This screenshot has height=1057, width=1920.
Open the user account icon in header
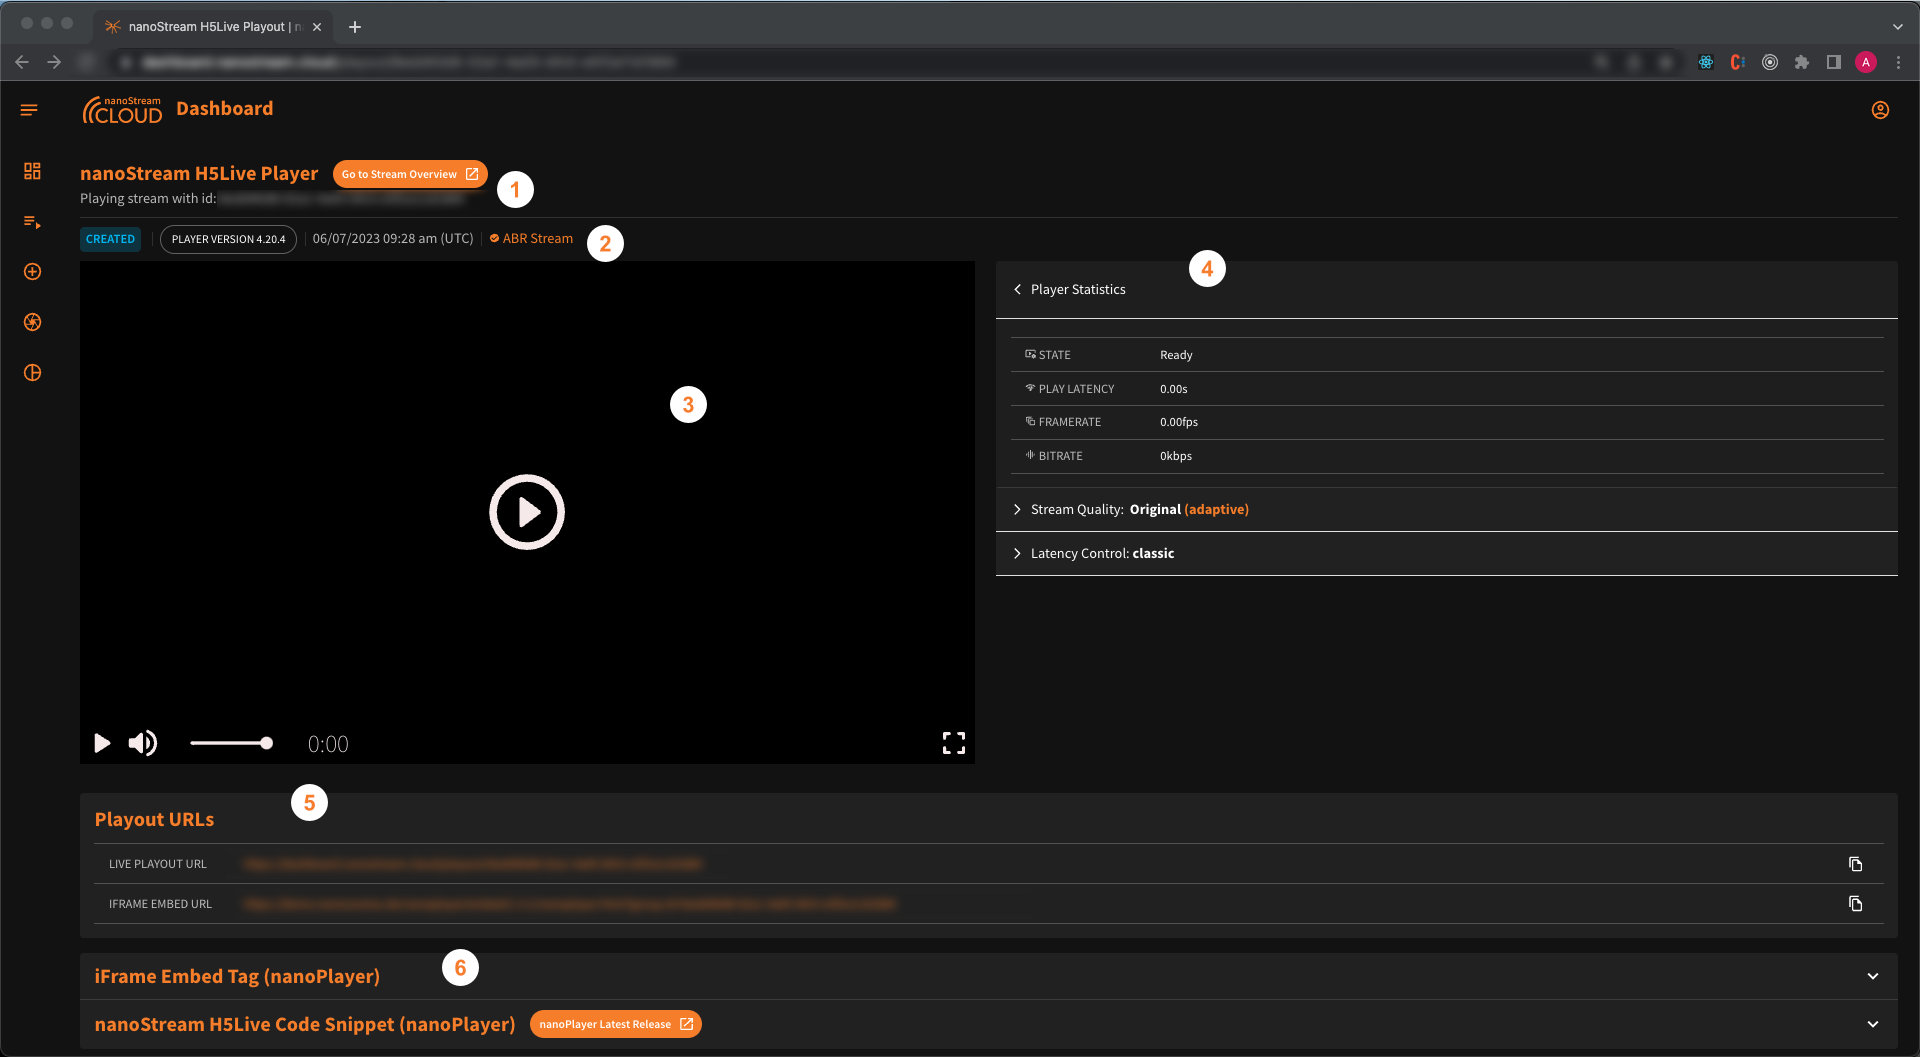pyautogui.click(x=1880, y=110)
